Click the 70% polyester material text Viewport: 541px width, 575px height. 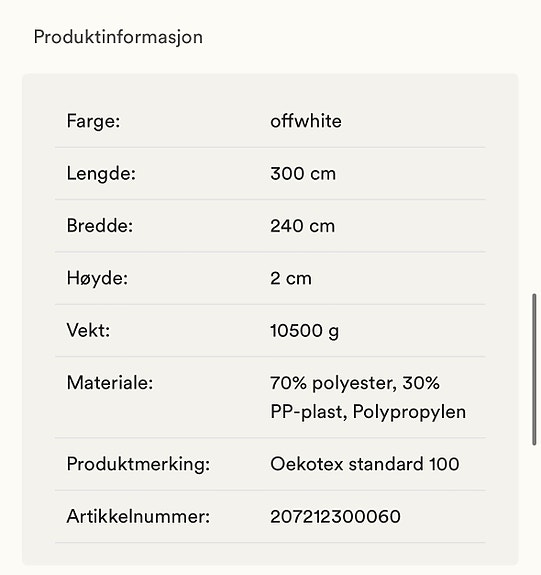333,384
